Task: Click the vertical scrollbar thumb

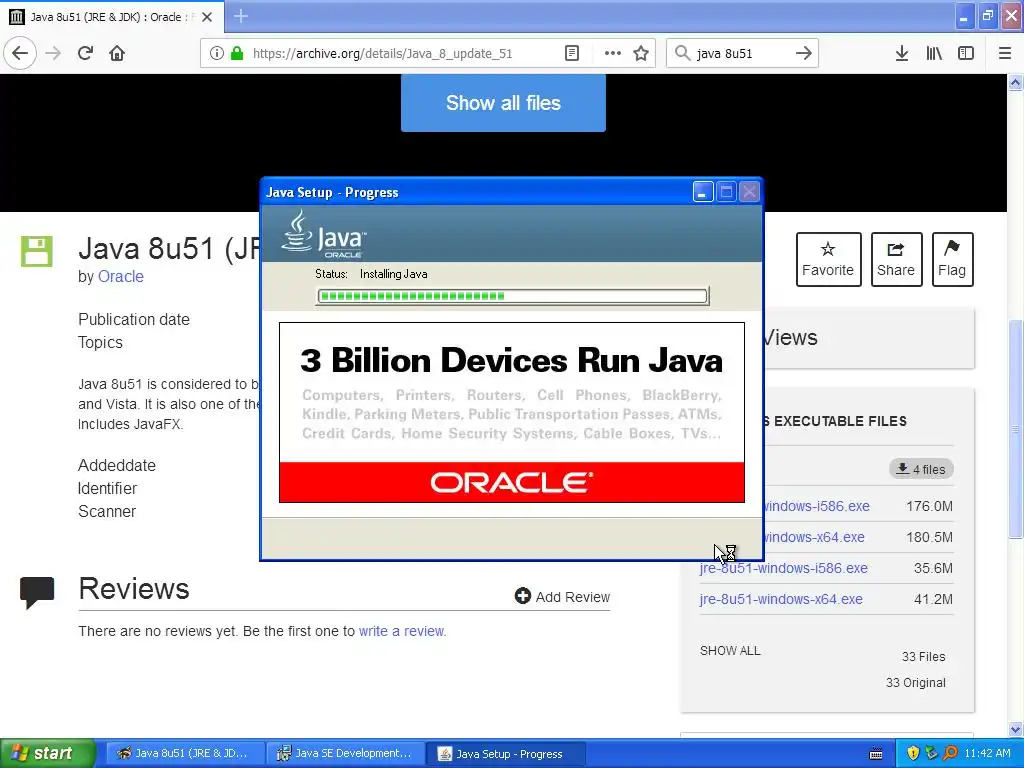Action: 1016,428
